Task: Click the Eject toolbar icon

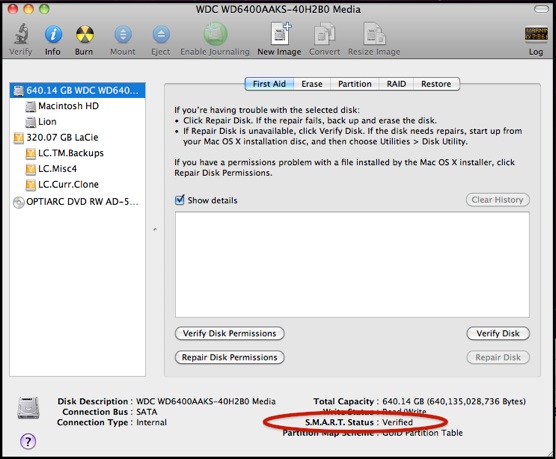Action: coord(161,34)
